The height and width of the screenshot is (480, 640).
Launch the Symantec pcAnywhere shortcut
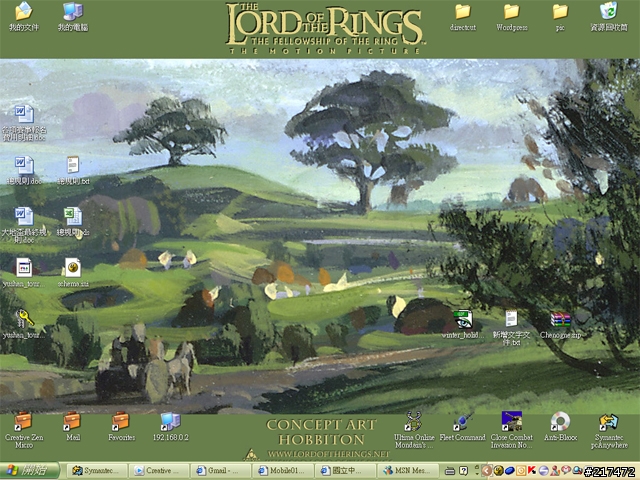click(x=609, y=430)
